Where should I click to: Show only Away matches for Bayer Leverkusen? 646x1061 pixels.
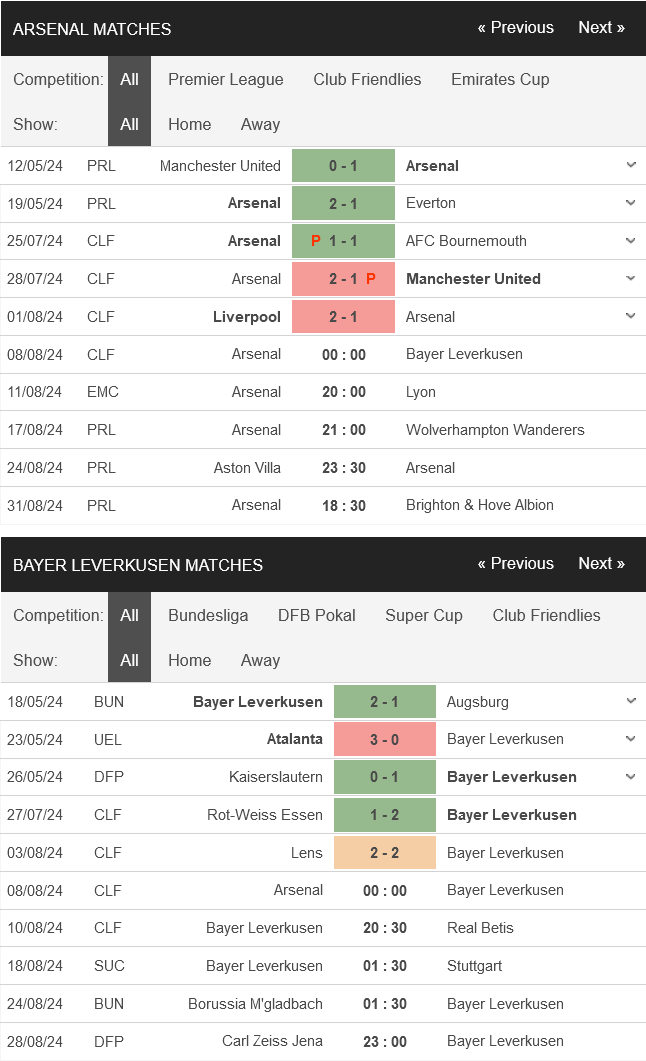tap(260, 660)
